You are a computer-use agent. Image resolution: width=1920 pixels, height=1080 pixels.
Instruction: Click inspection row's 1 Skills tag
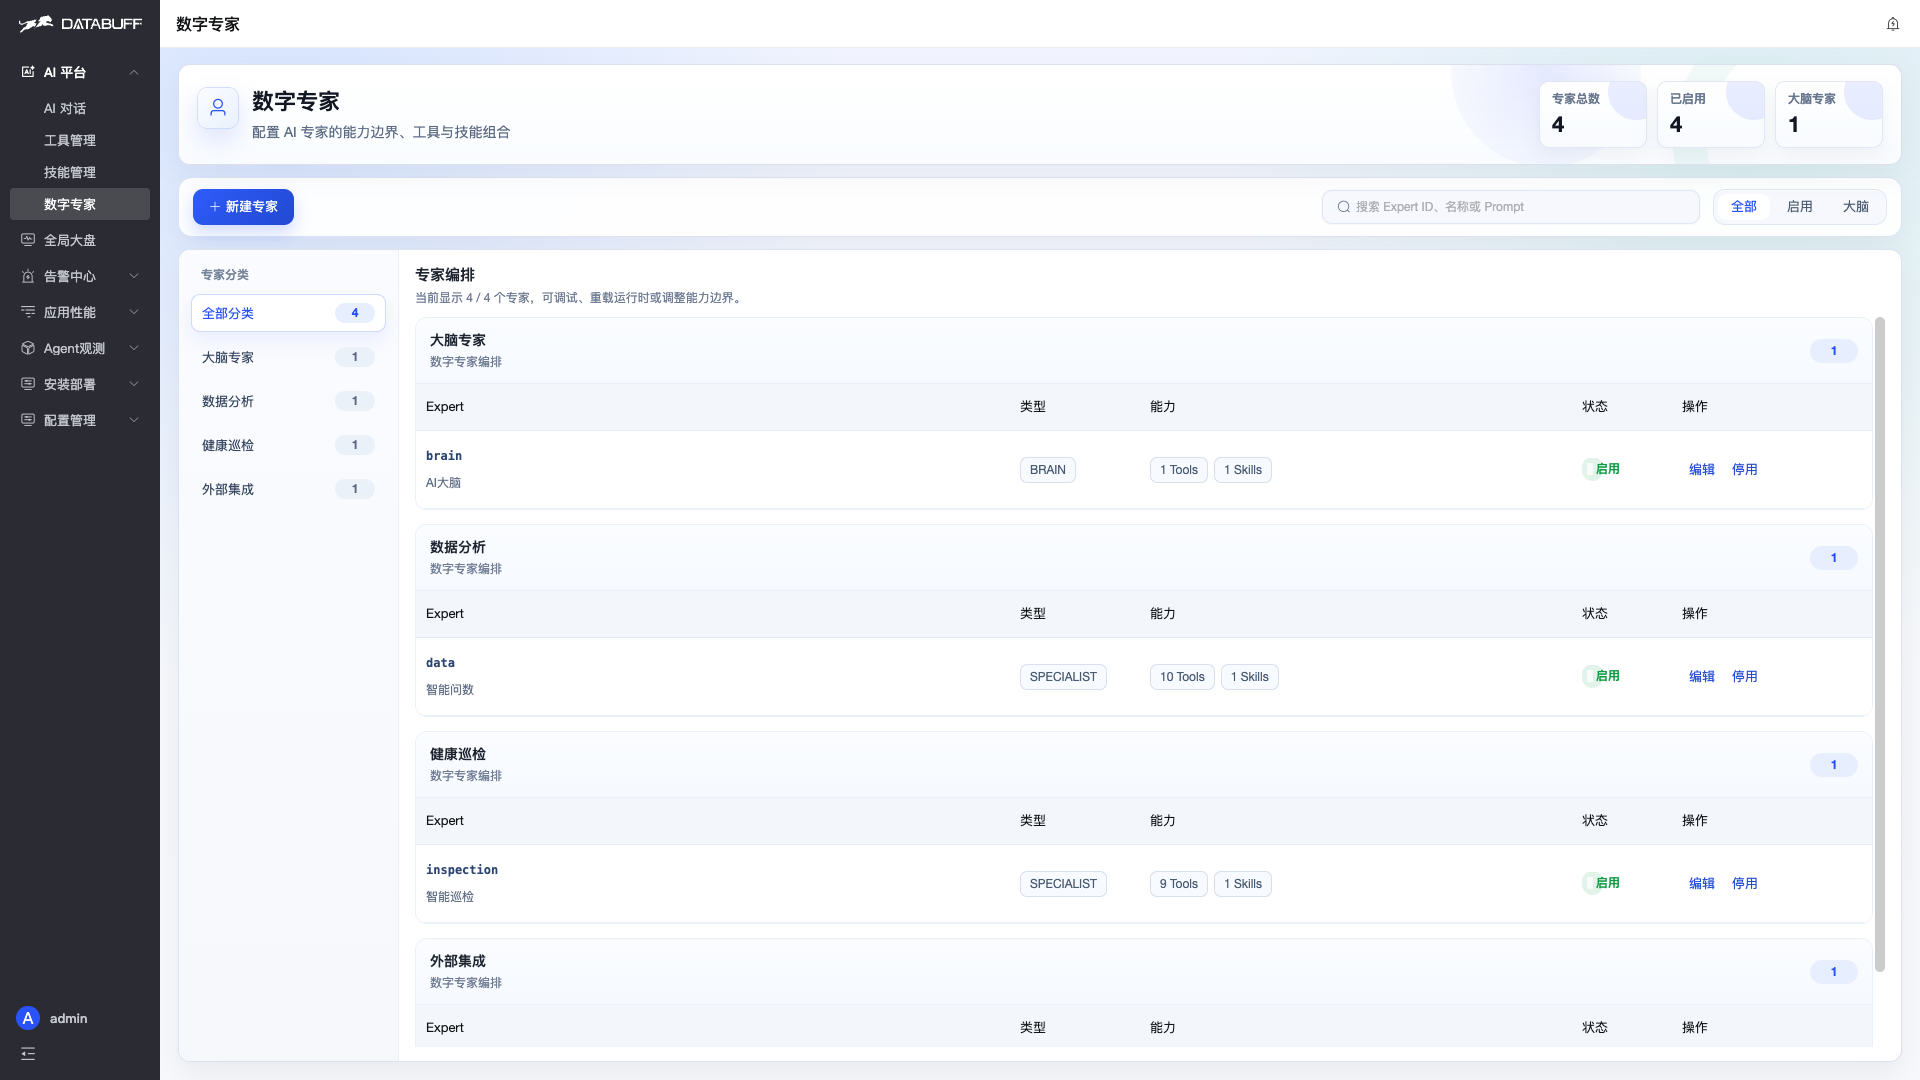[1243, 884]
